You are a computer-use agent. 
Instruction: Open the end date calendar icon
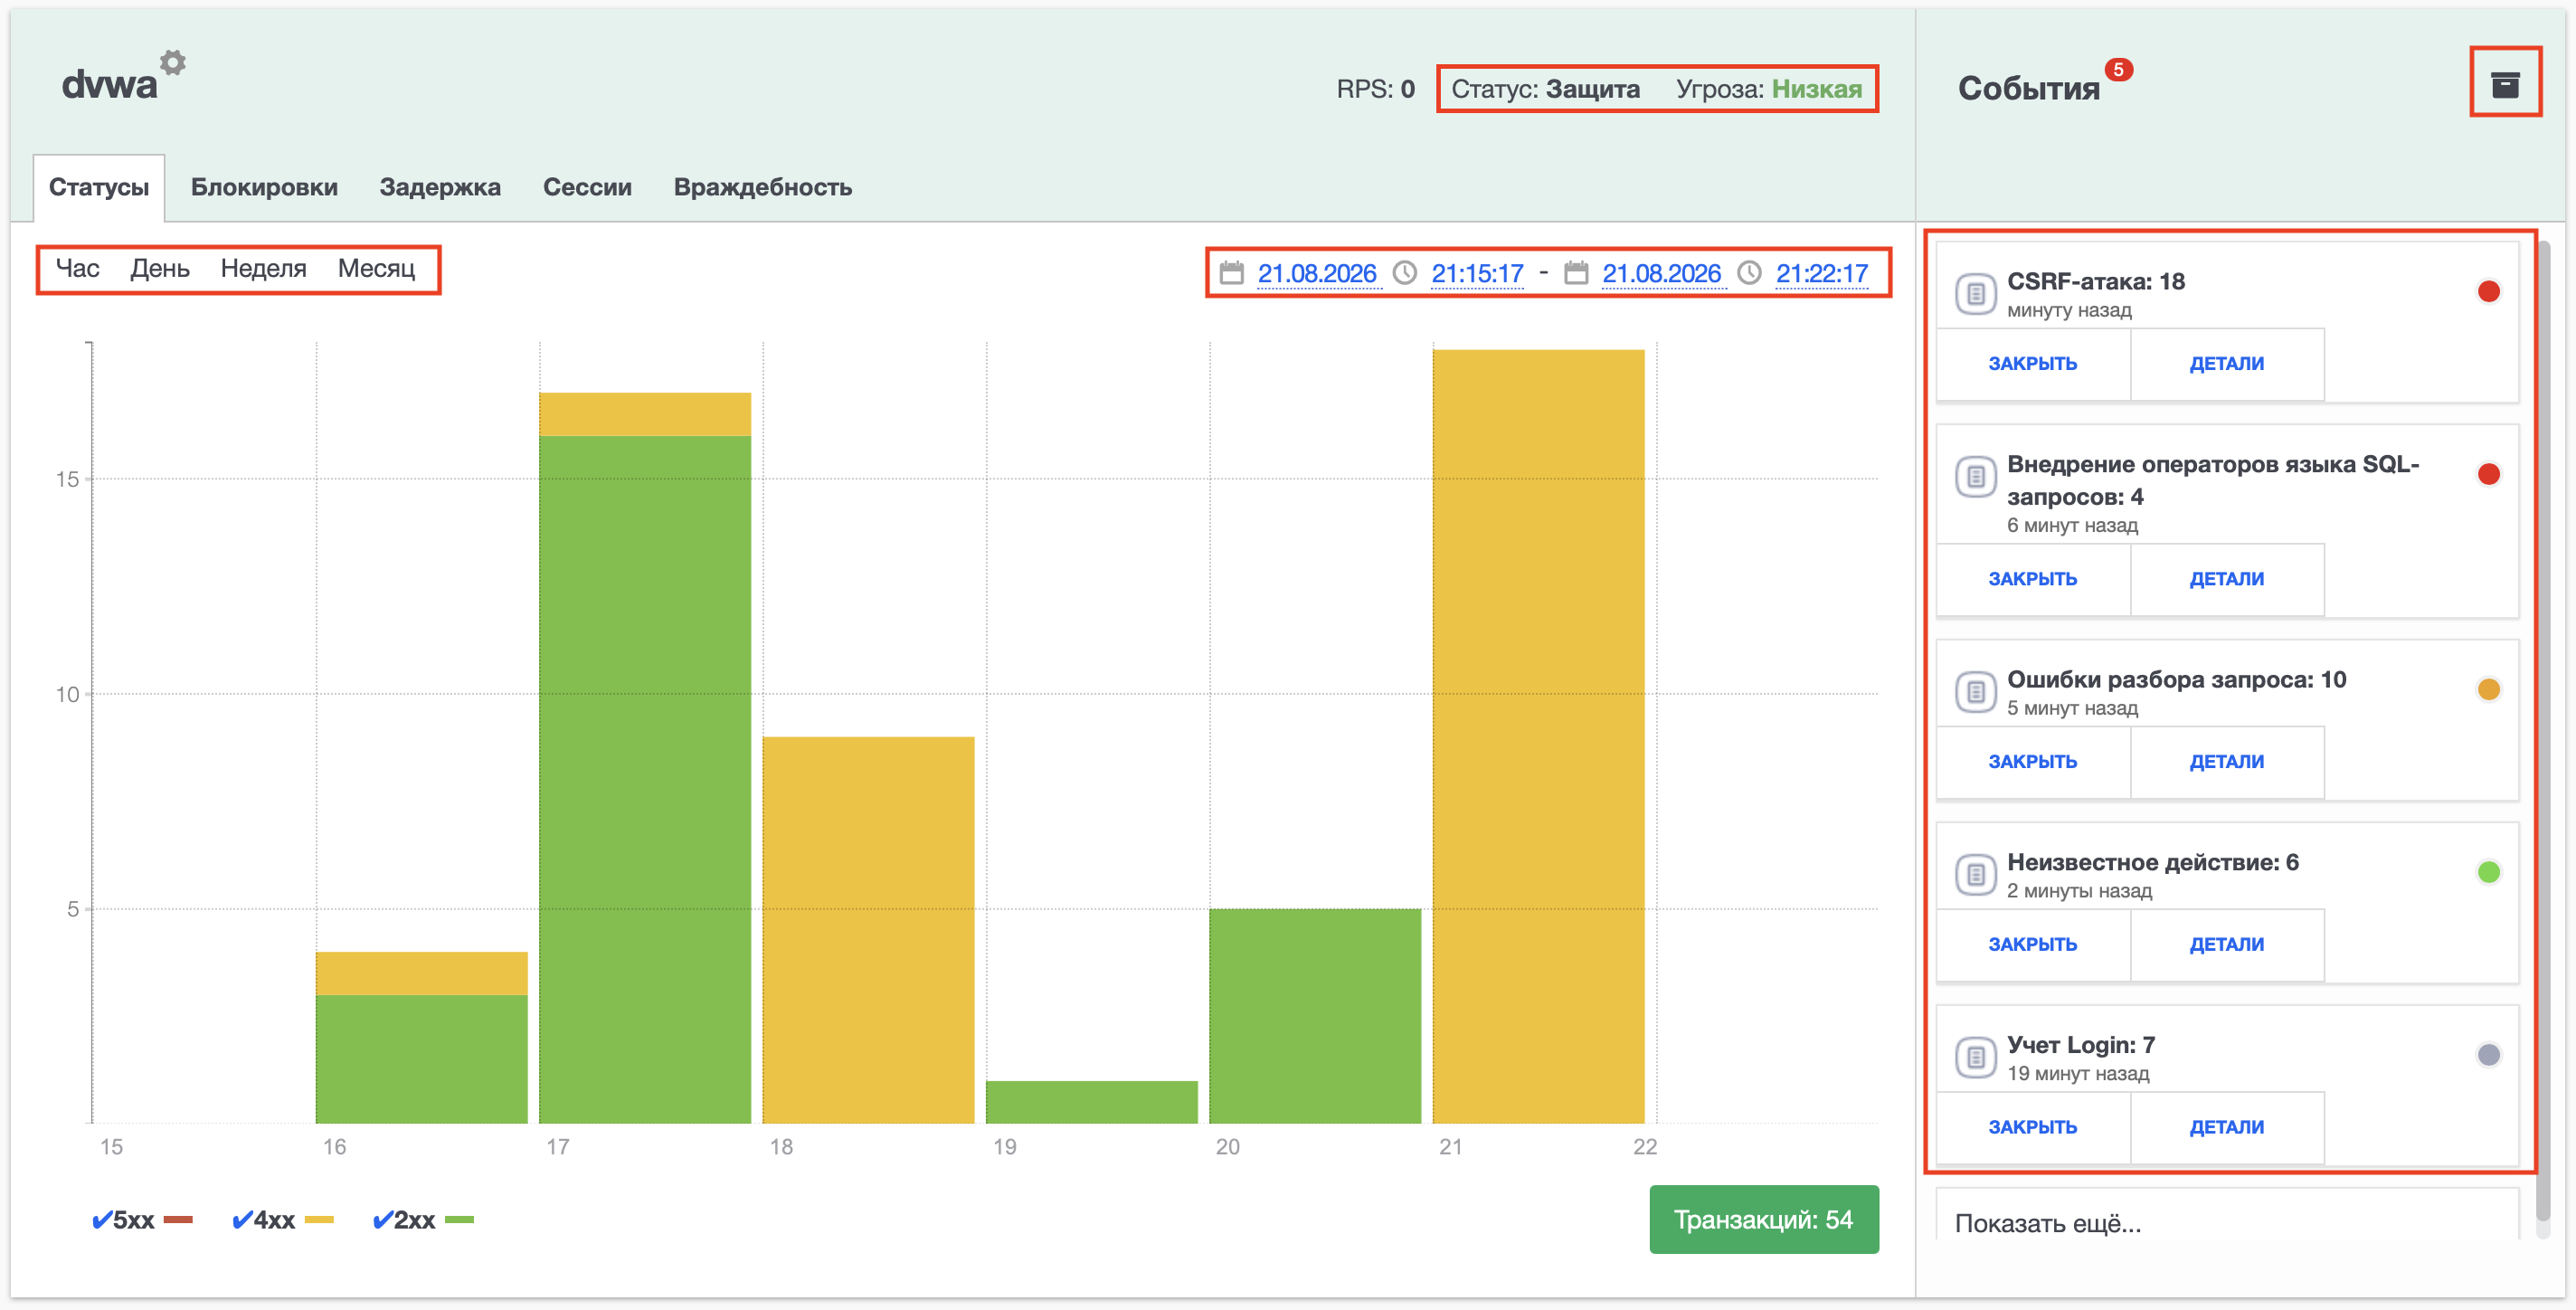[1576, 273]
